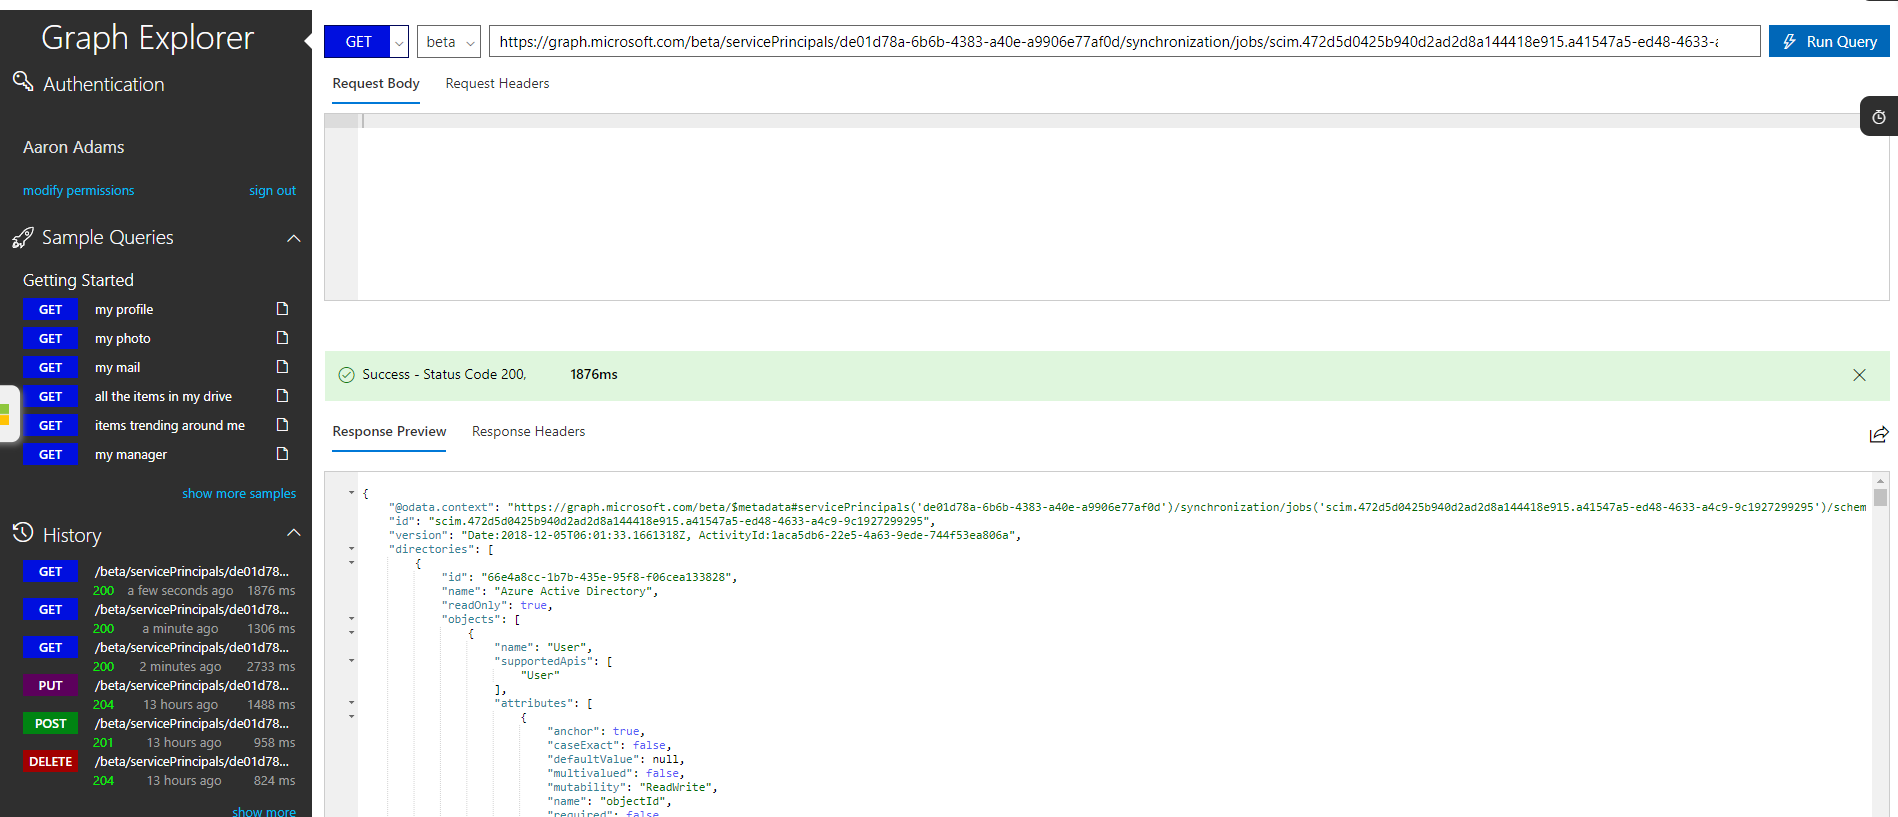Image resolution: width=1898 pixels, height=817 pixels.
Task: Run GET all the items in my drive
Action: 50,397
